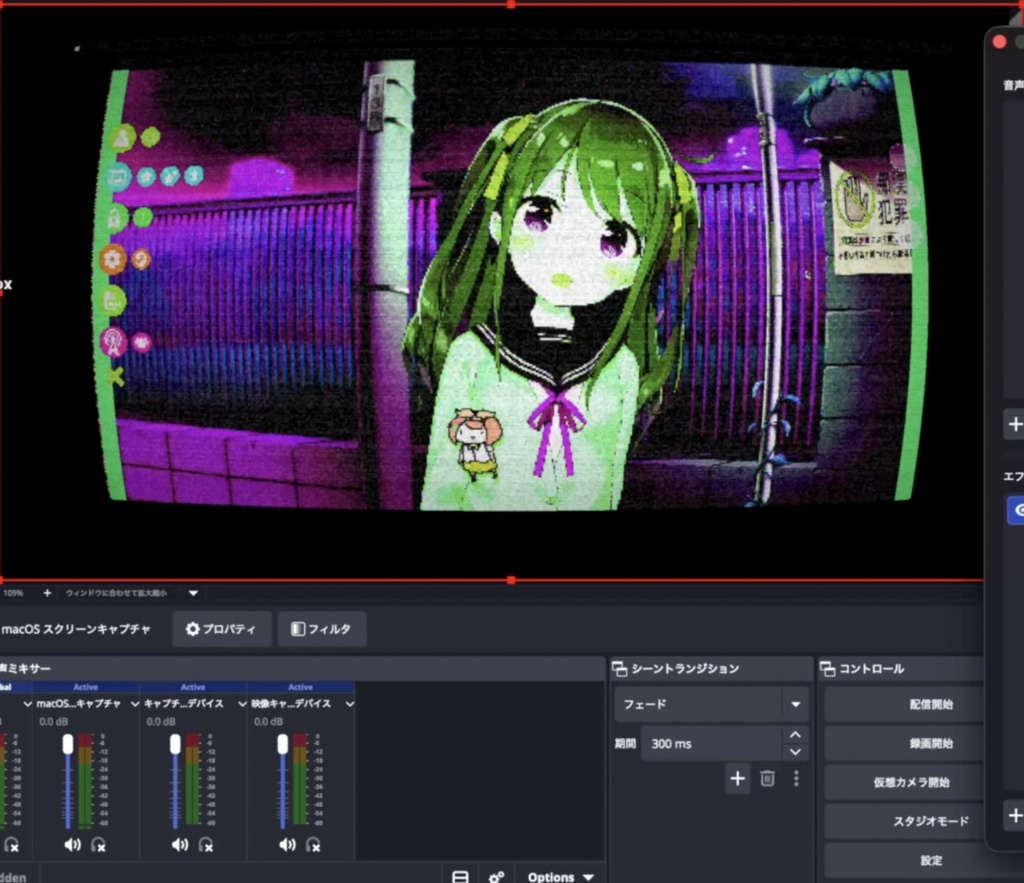Click the 300 ms duration field

coord(712,743)
